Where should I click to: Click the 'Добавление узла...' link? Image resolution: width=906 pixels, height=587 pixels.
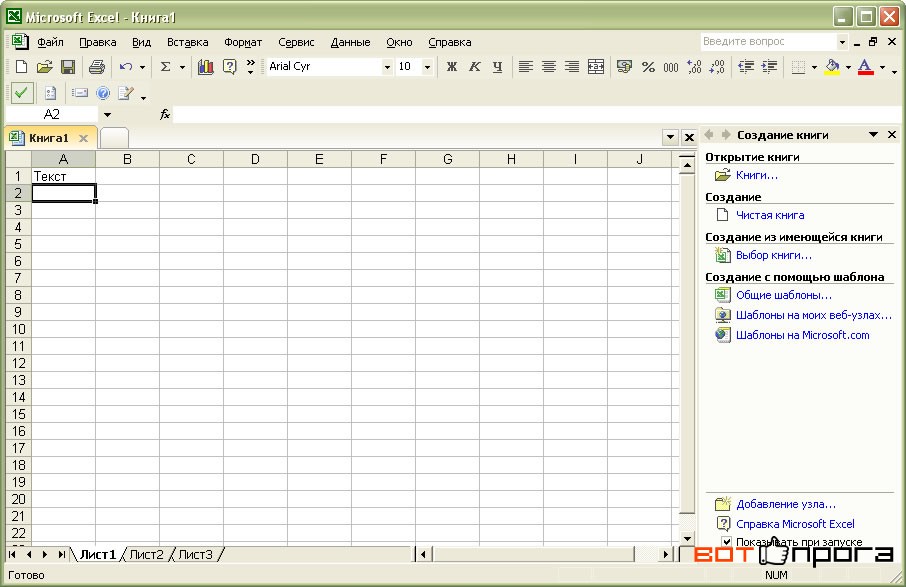tap(786, 504)
